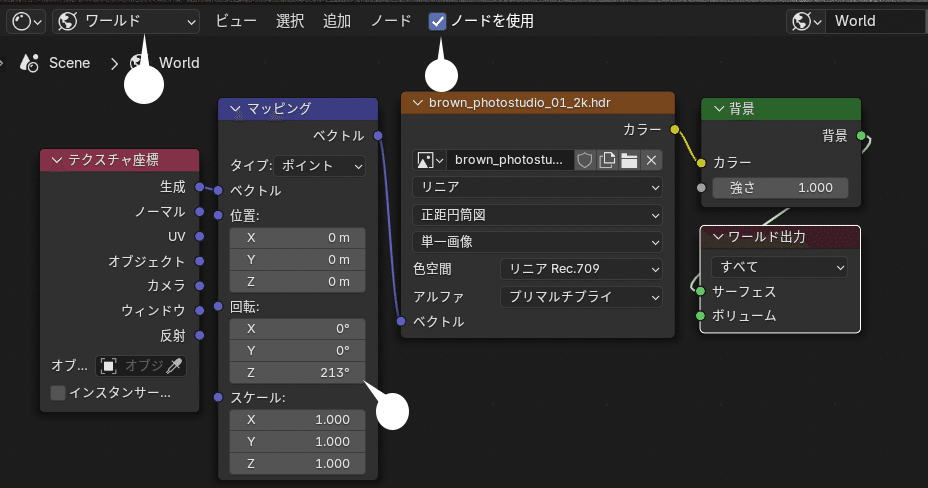Click the ベクトル input socket on HDR node

tap(401, 321)
